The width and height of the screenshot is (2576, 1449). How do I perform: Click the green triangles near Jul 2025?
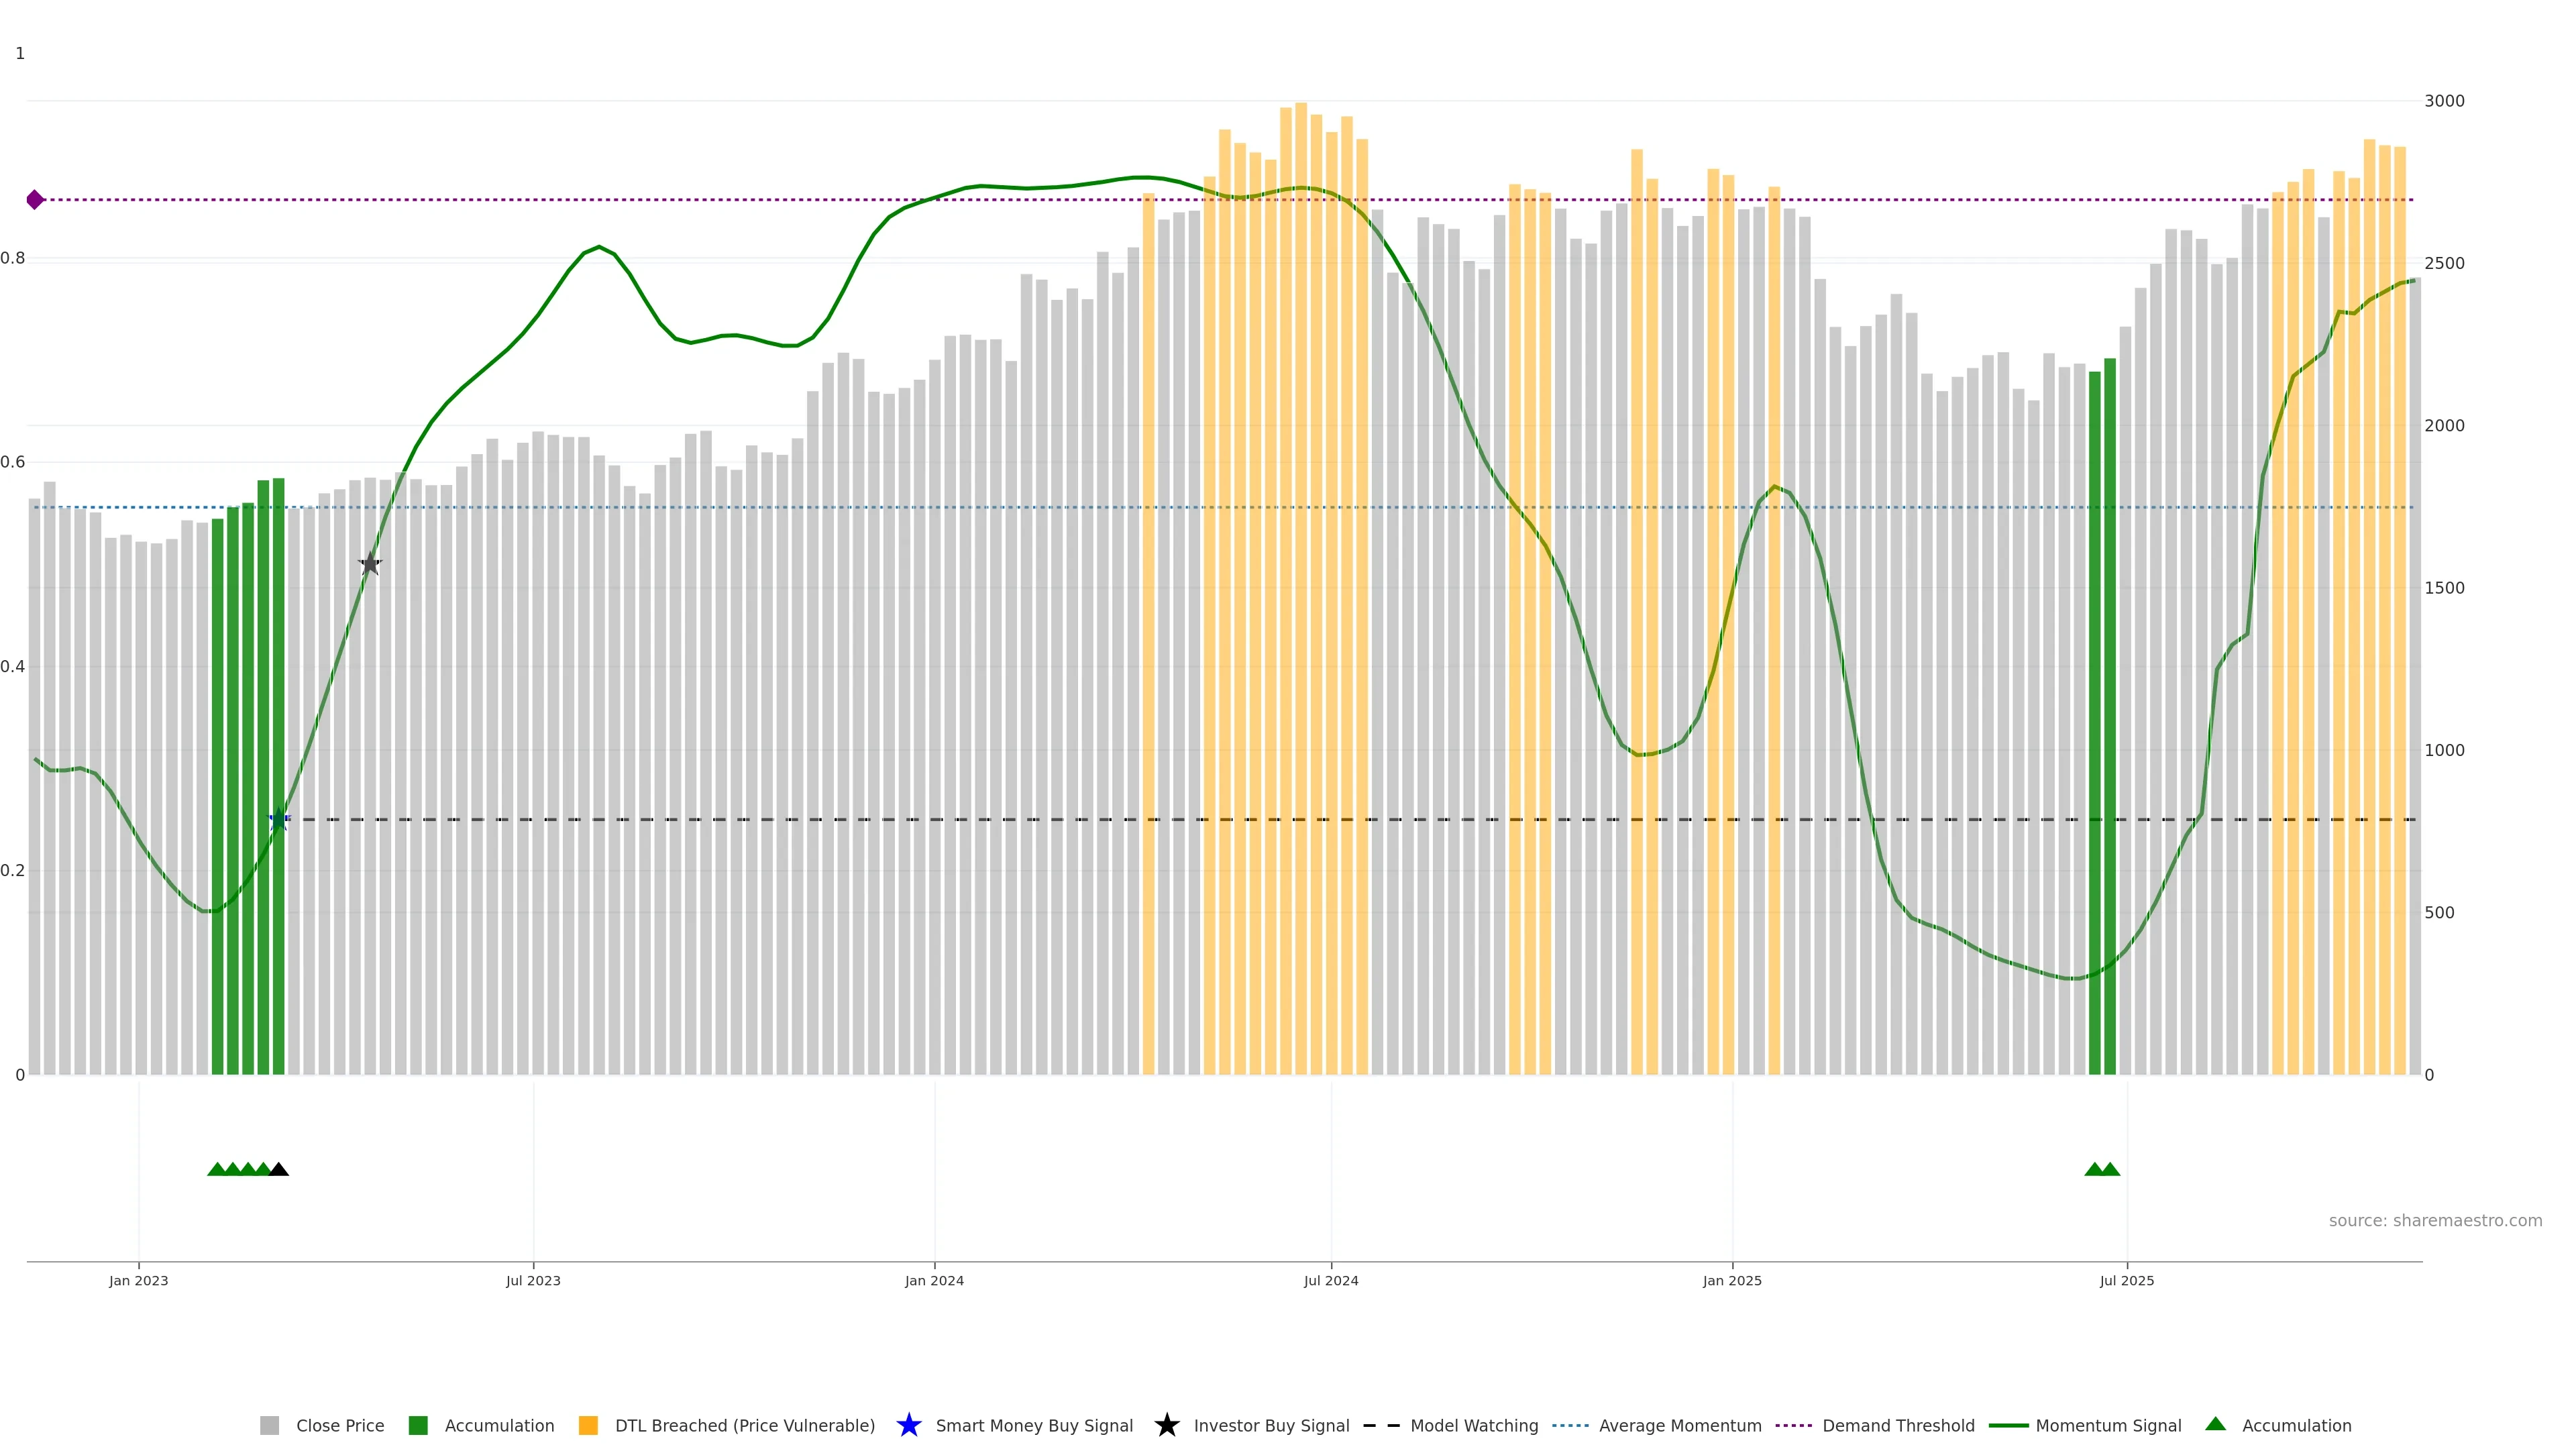tap(2102, 1169)
